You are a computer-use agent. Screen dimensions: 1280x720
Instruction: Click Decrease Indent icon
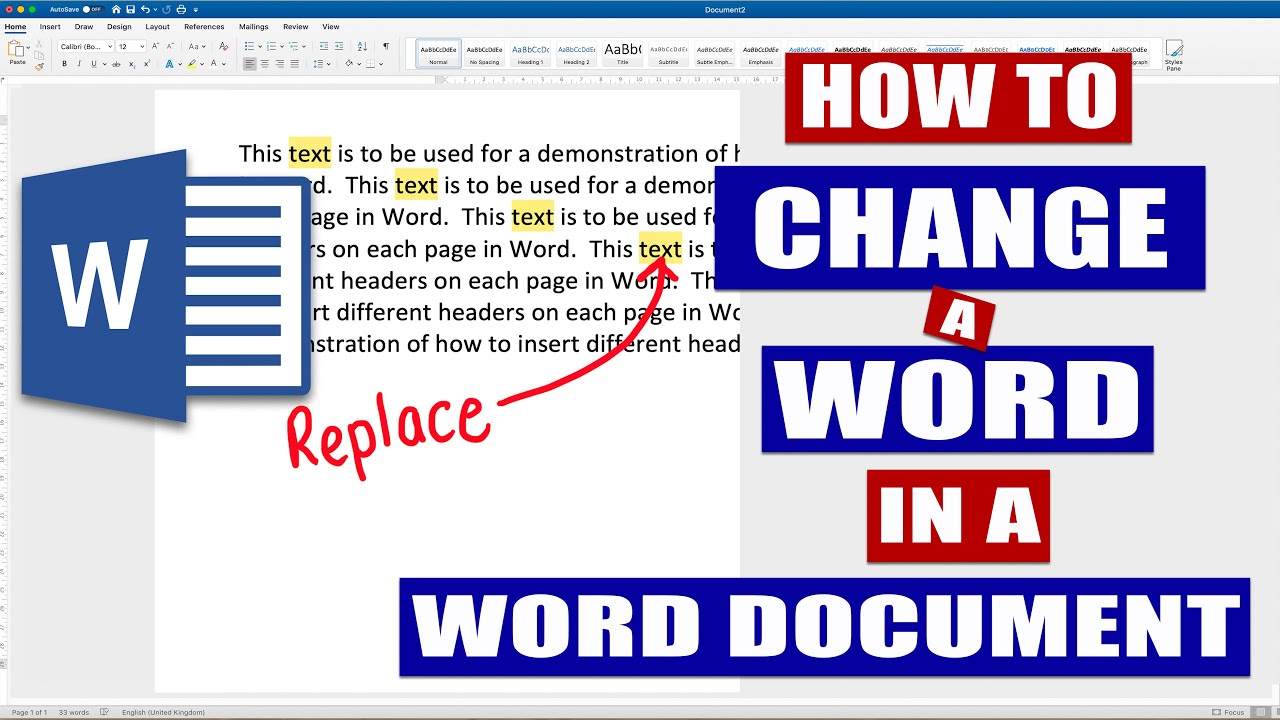(324, 47)
